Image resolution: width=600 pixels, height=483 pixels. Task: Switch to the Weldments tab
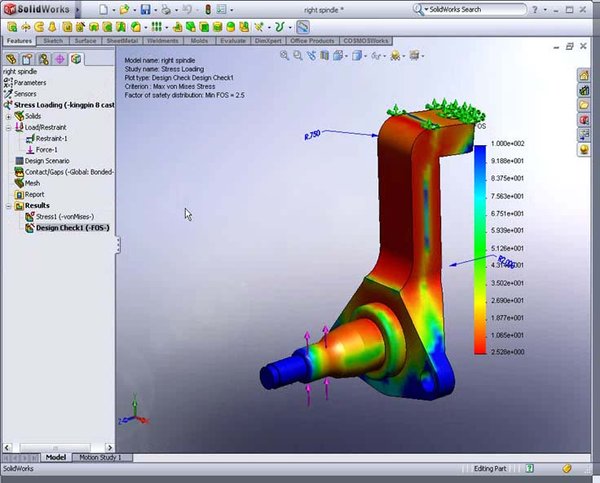tap(163, 41)
